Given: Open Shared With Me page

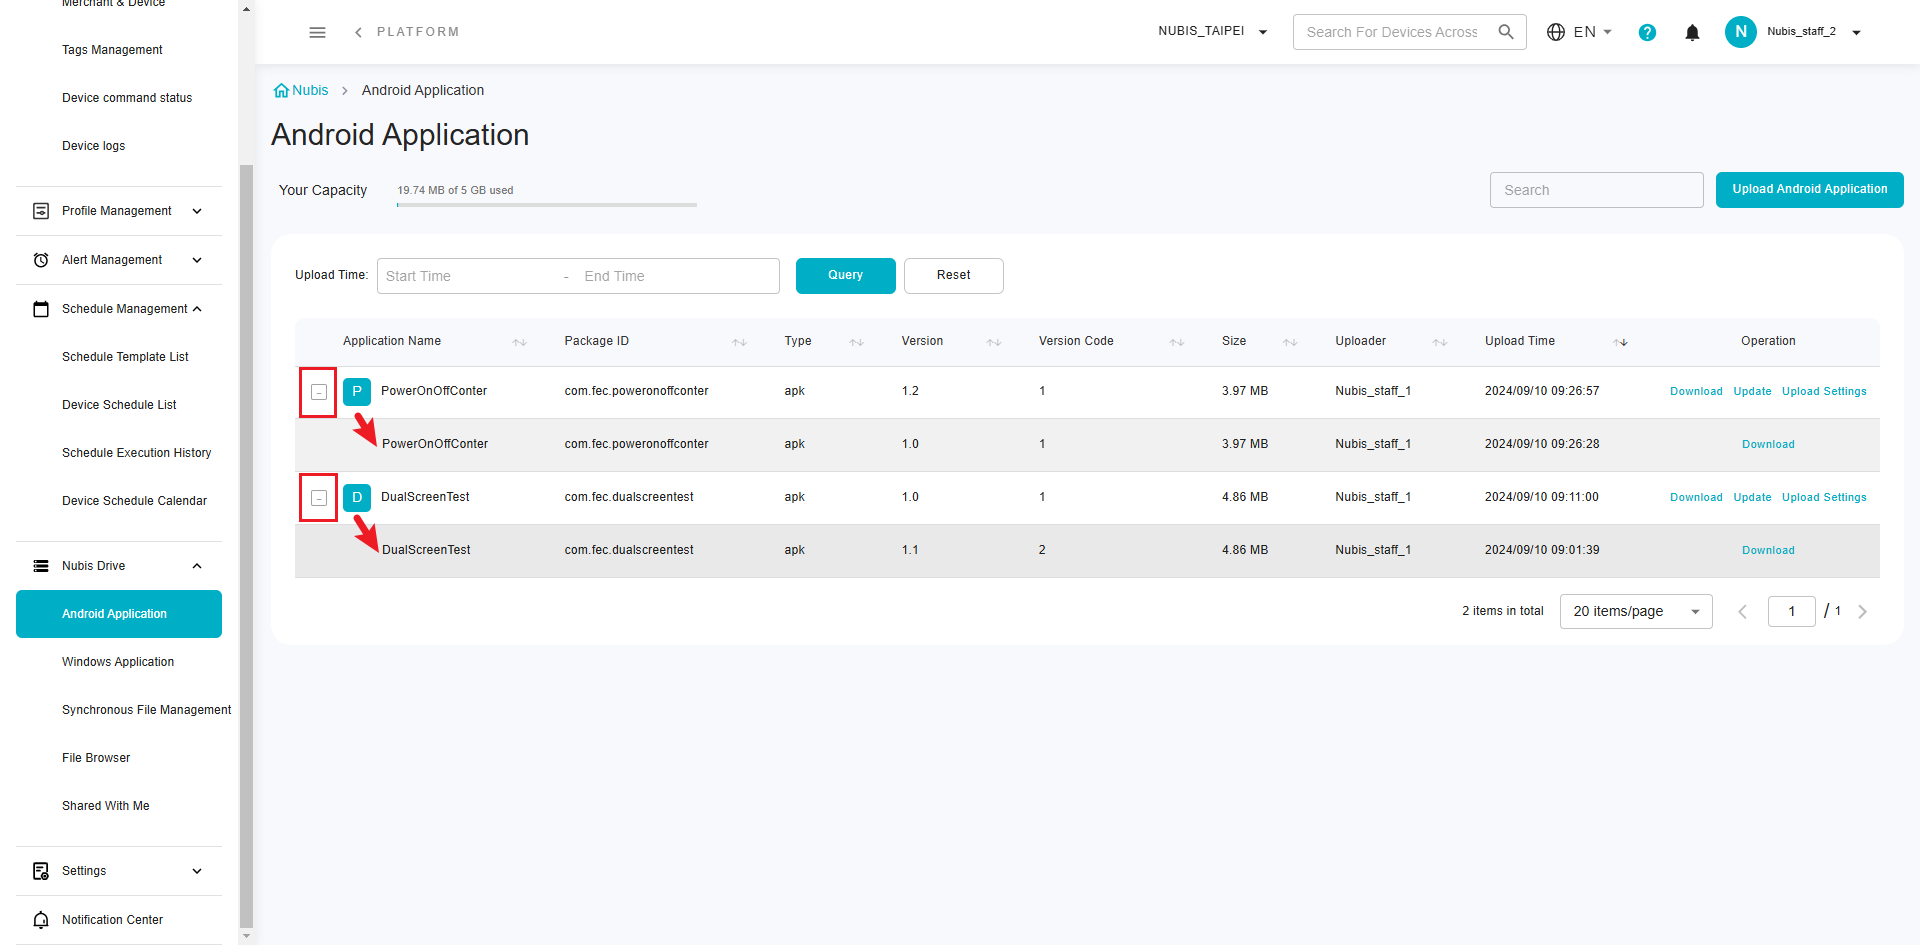Looking at the screenshot, I should (x=106, y=806).
